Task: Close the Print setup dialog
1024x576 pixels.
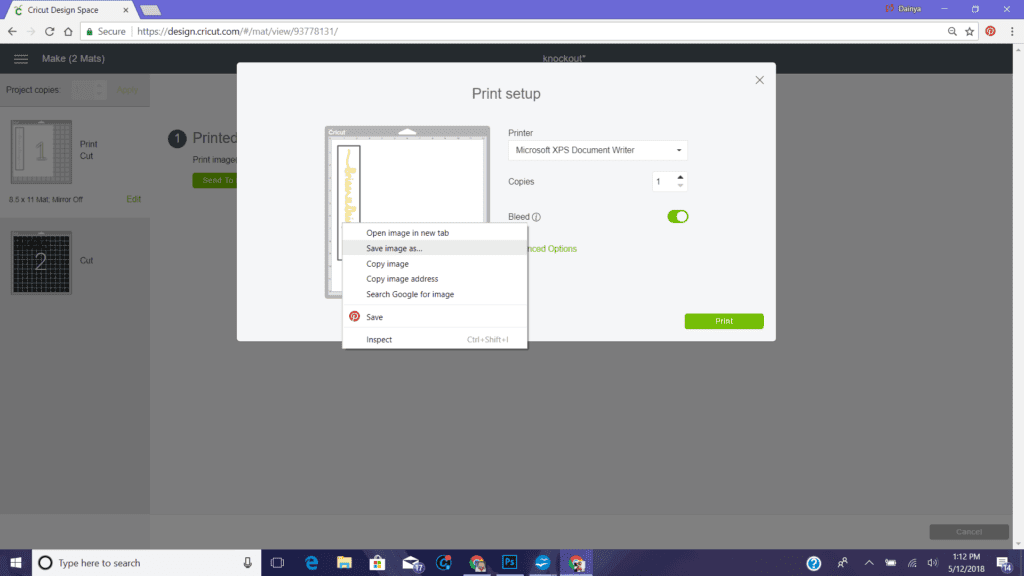Action: point(760,80)
